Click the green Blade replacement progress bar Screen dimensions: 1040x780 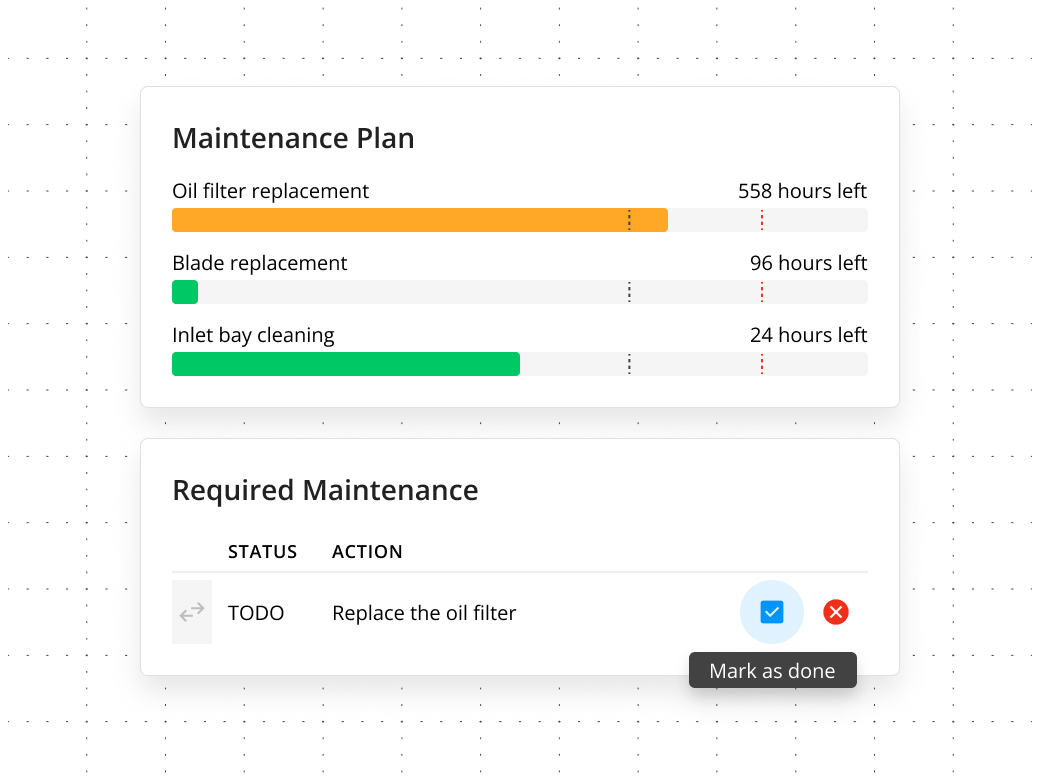point(185,292)
